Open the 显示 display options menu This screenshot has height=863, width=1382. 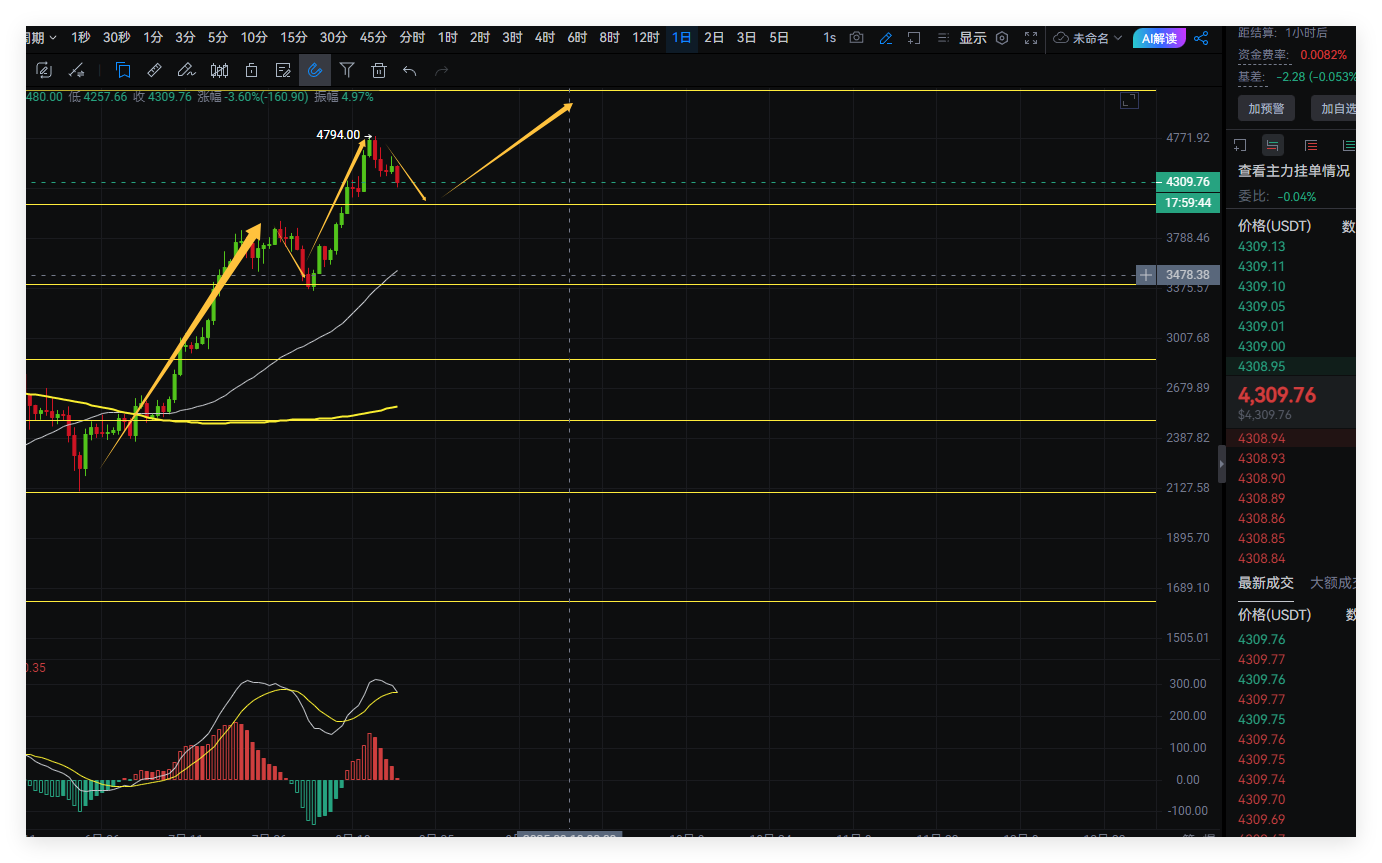[973, 38]
